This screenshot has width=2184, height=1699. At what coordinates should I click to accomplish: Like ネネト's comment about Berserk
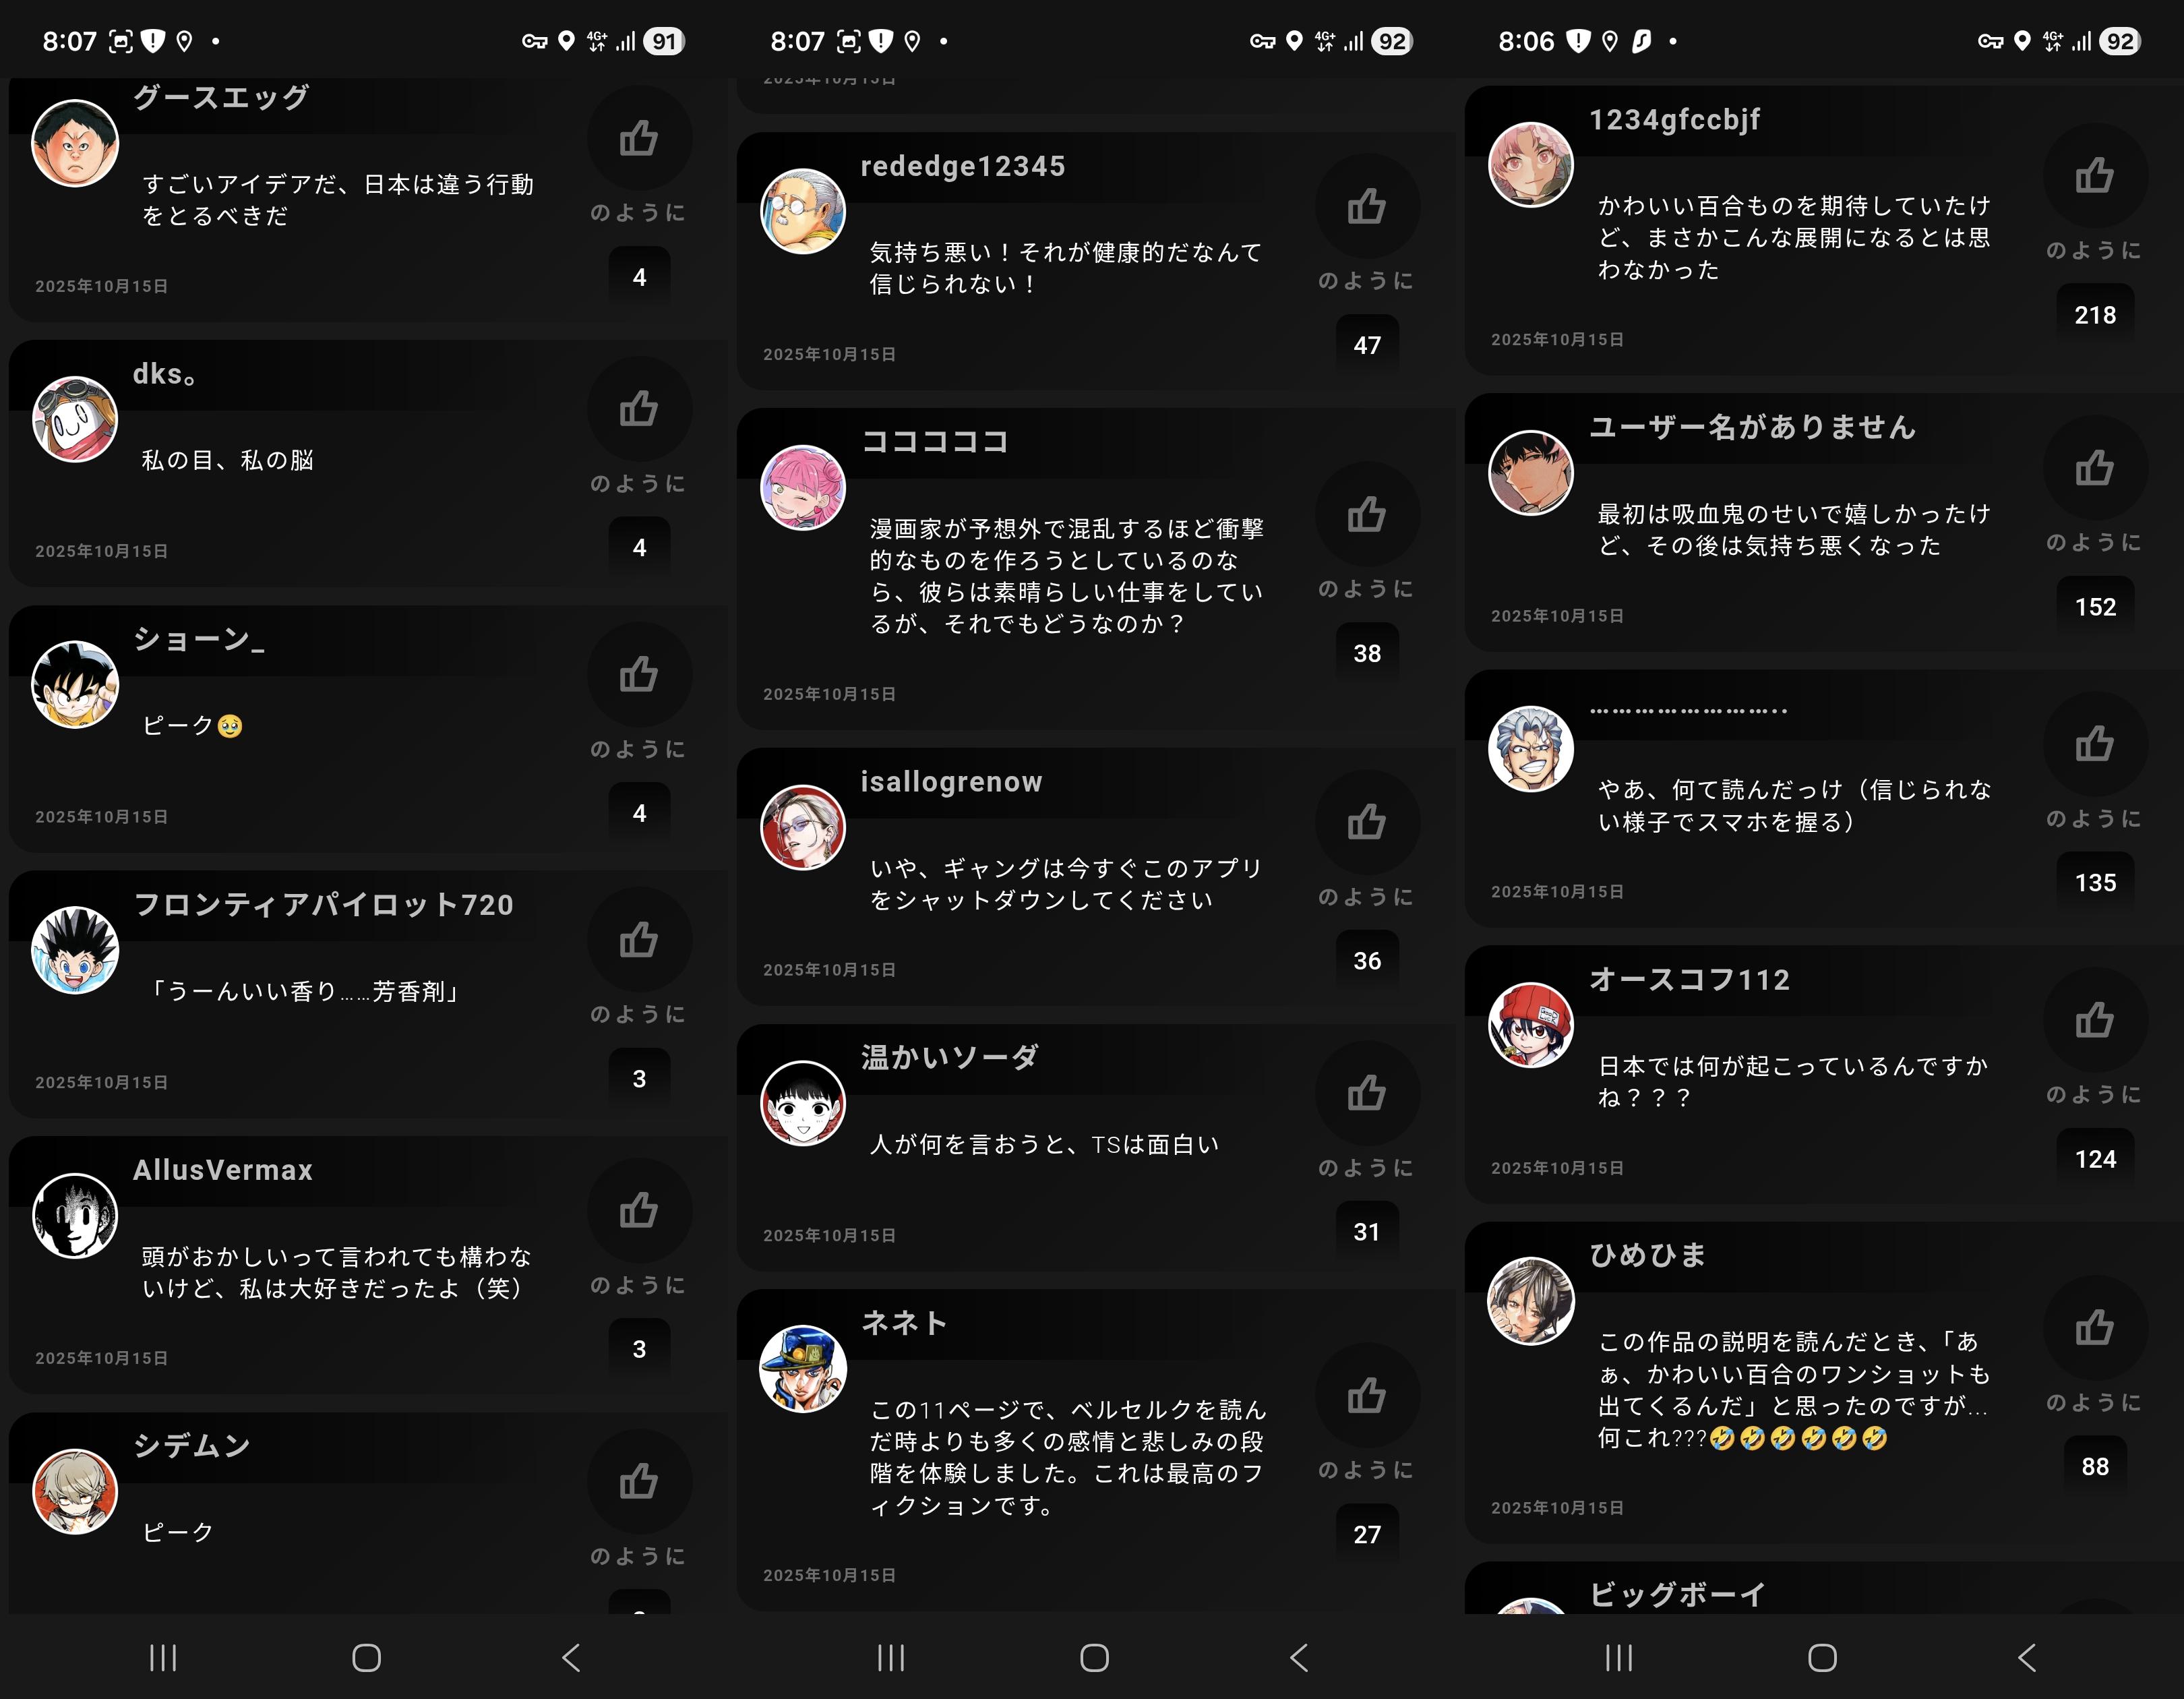click(1367, 1395)
